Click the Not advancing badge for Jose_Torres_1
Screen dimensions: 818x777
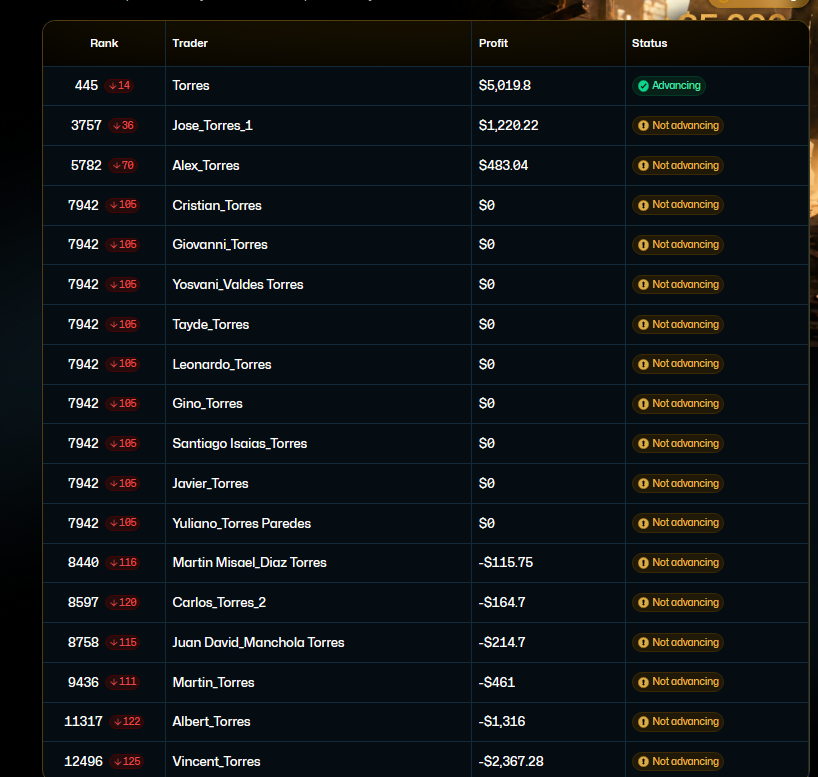pyautogui.click(x=678, y=125)
